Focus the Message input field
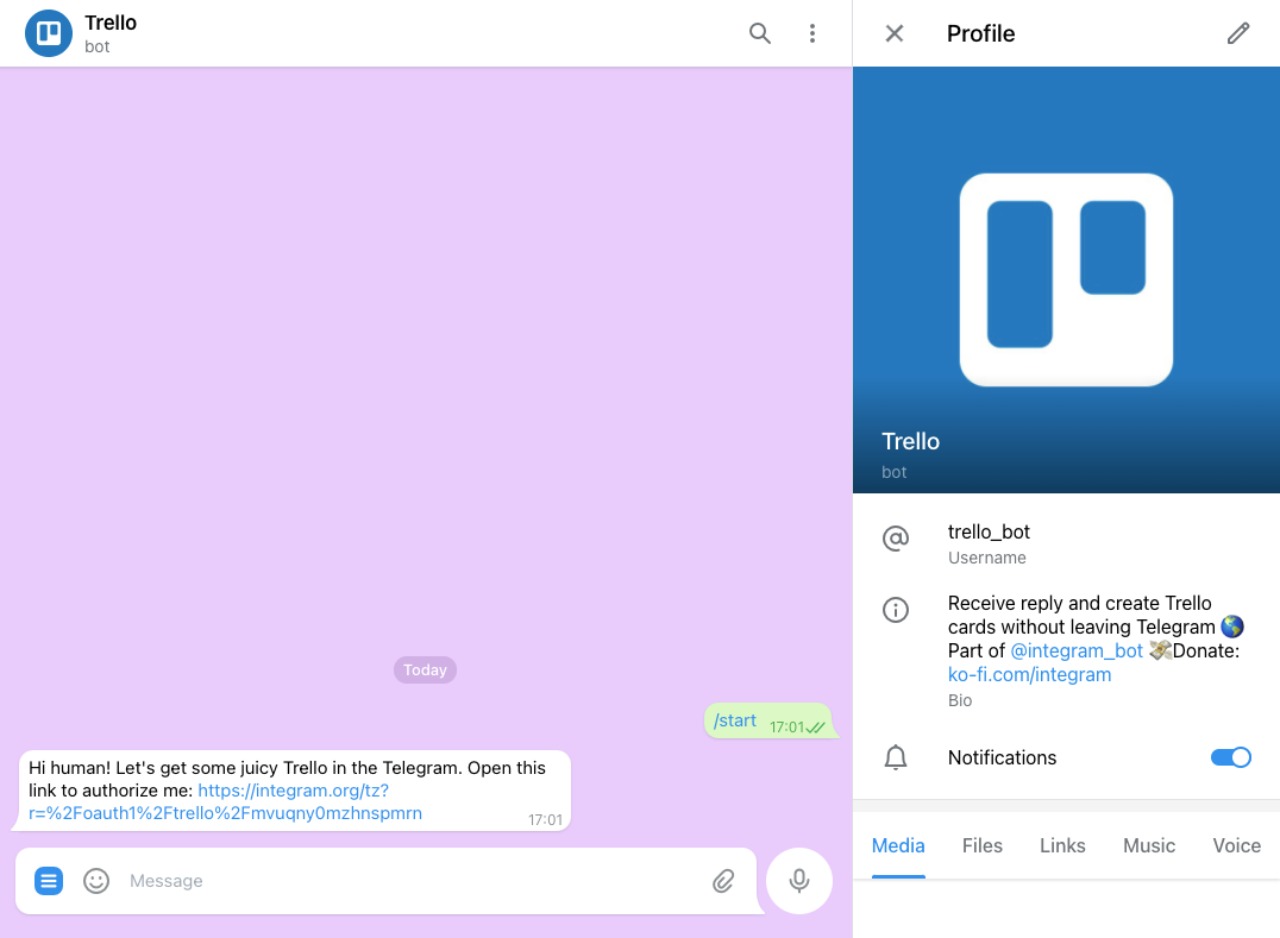Viewport: 1280px width, 938px height. pyautogui.click(x=410, y=881)
